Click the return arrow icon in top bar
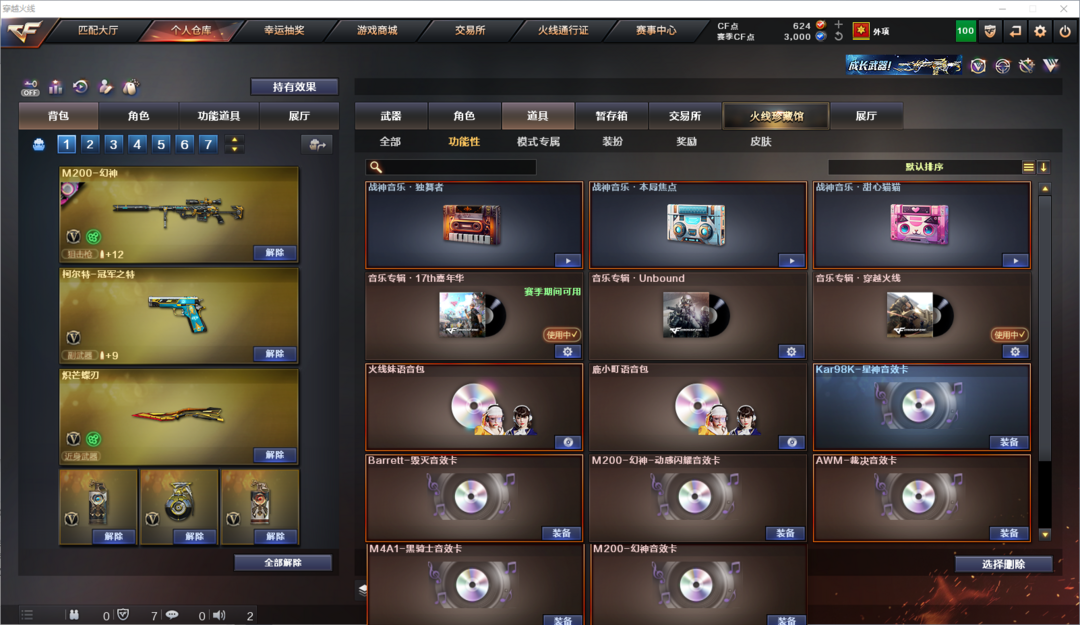Image resolution: width=1080 pixels, height=625 pixels. pos(1015,31)
